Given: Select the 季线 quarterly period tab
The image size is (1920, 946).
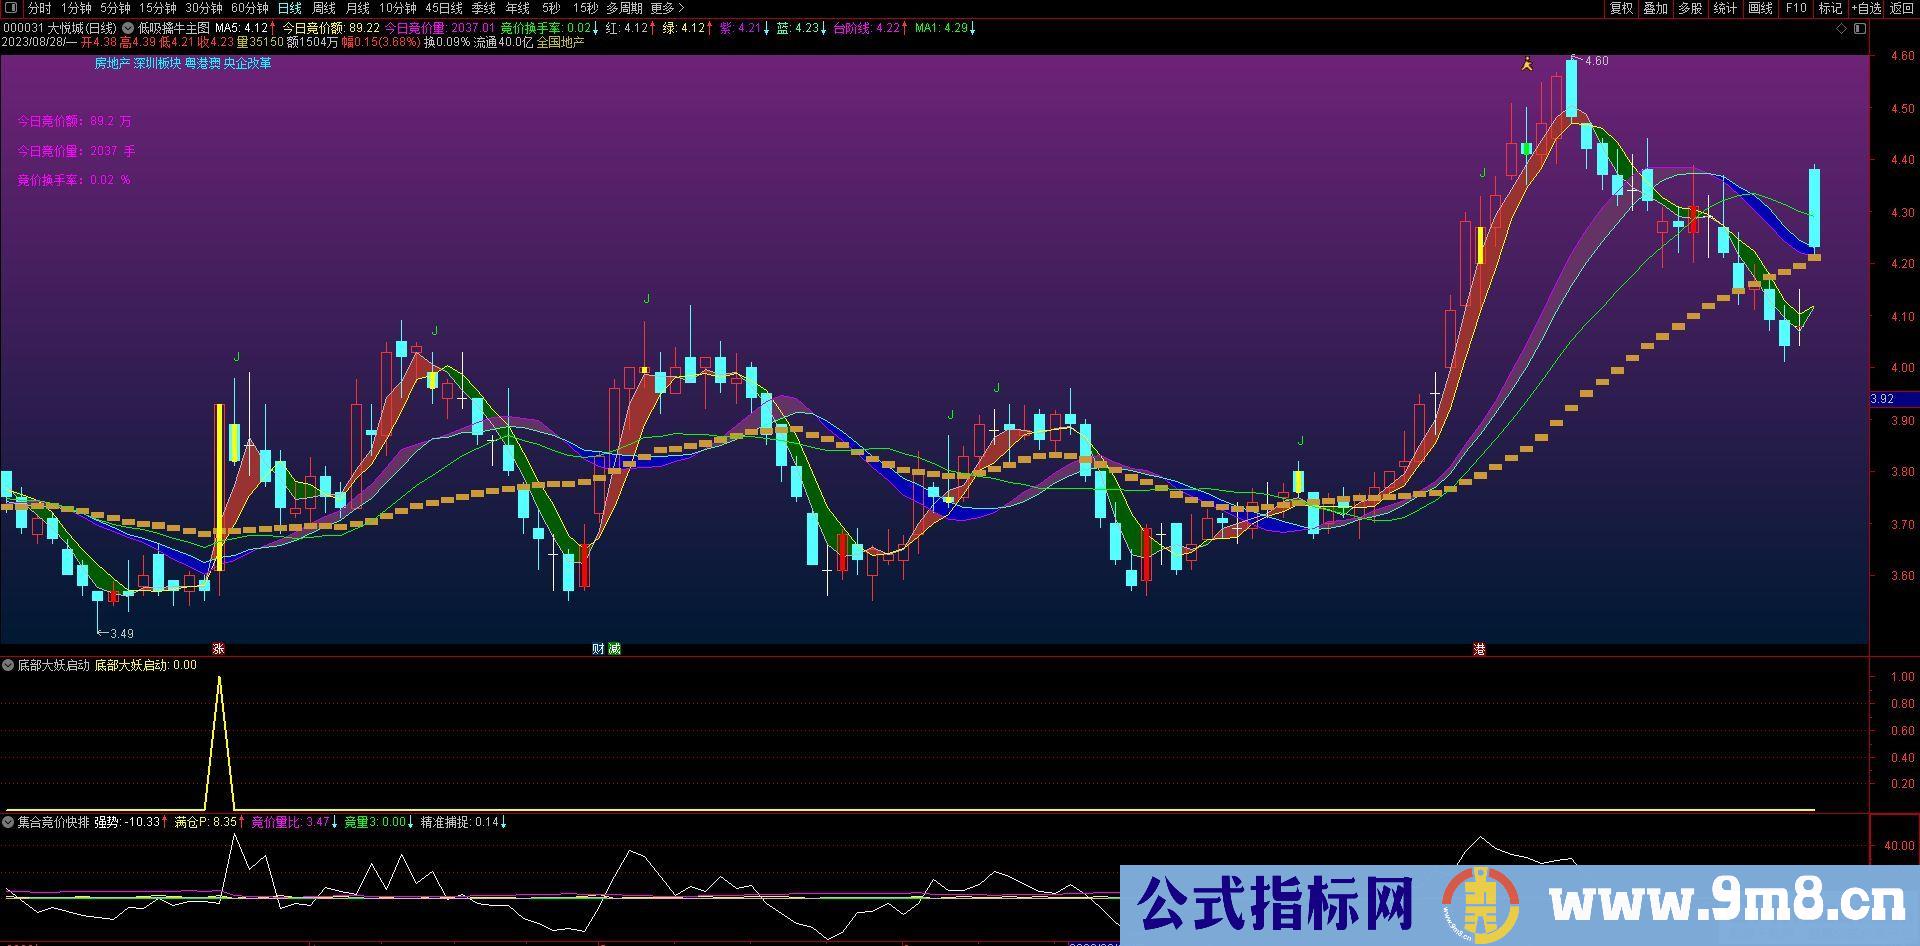Looking at the screenshot, I should (483, 8).
